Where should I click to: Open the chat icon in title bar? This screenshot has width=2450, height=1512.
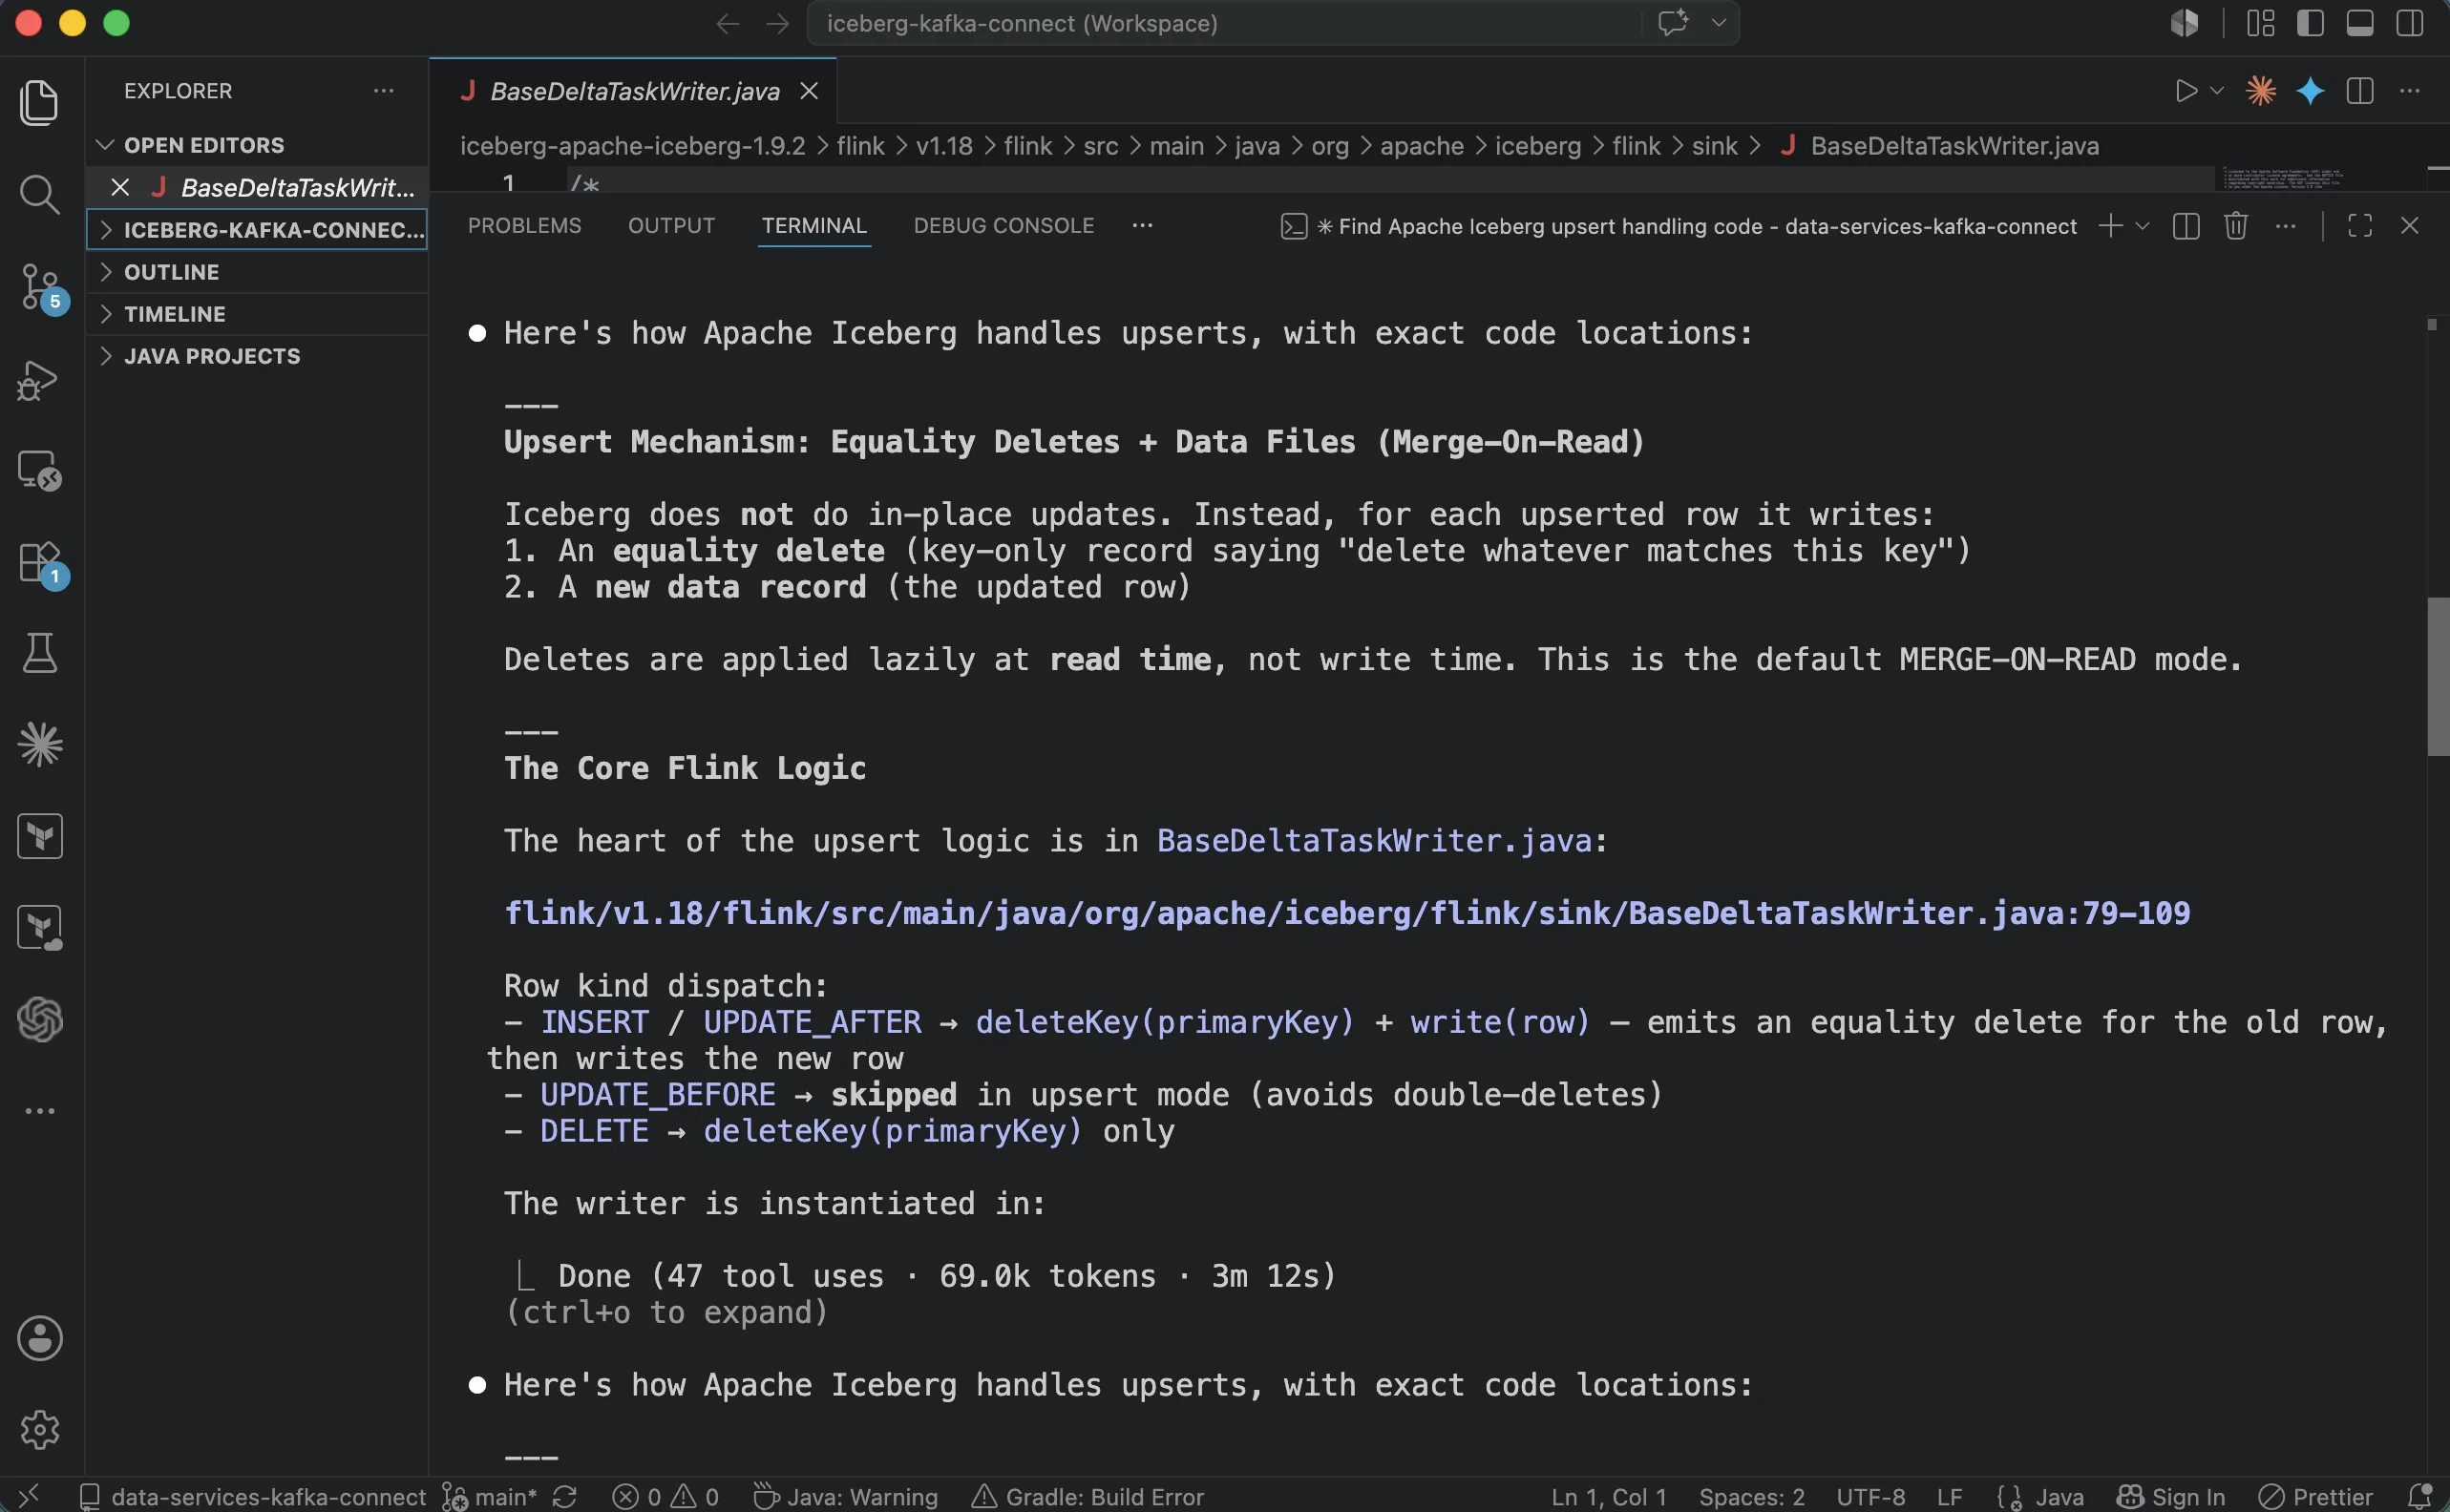(x=1673, y=23)
